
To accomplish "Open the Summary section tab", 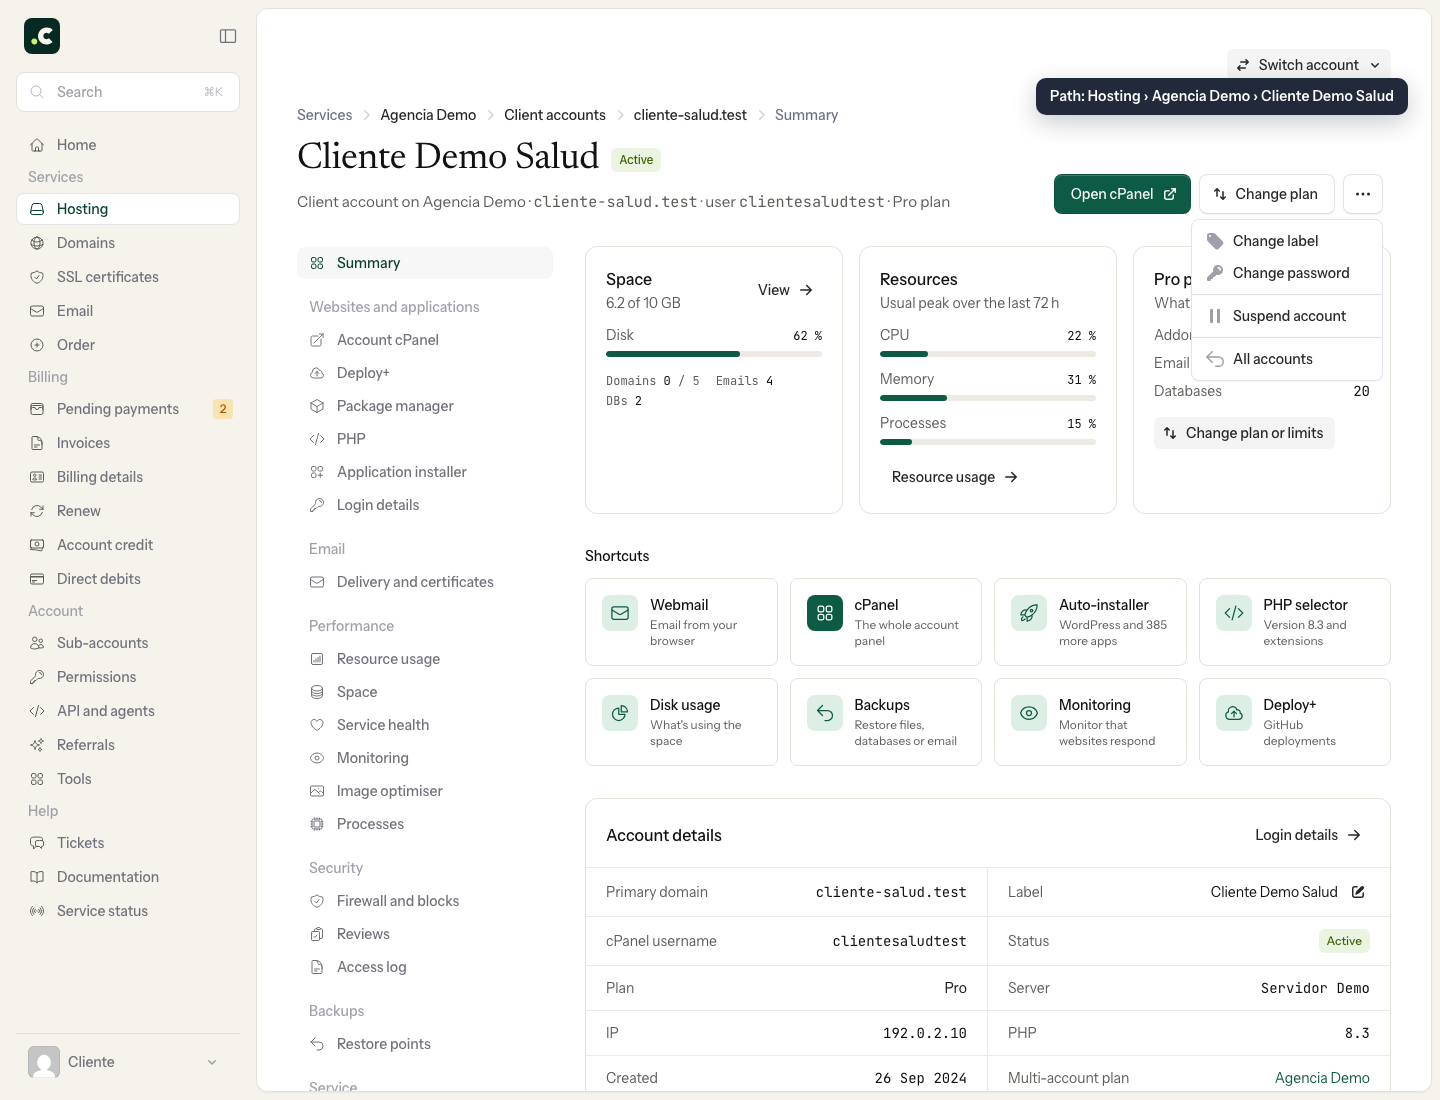I will tap(425, 263).
